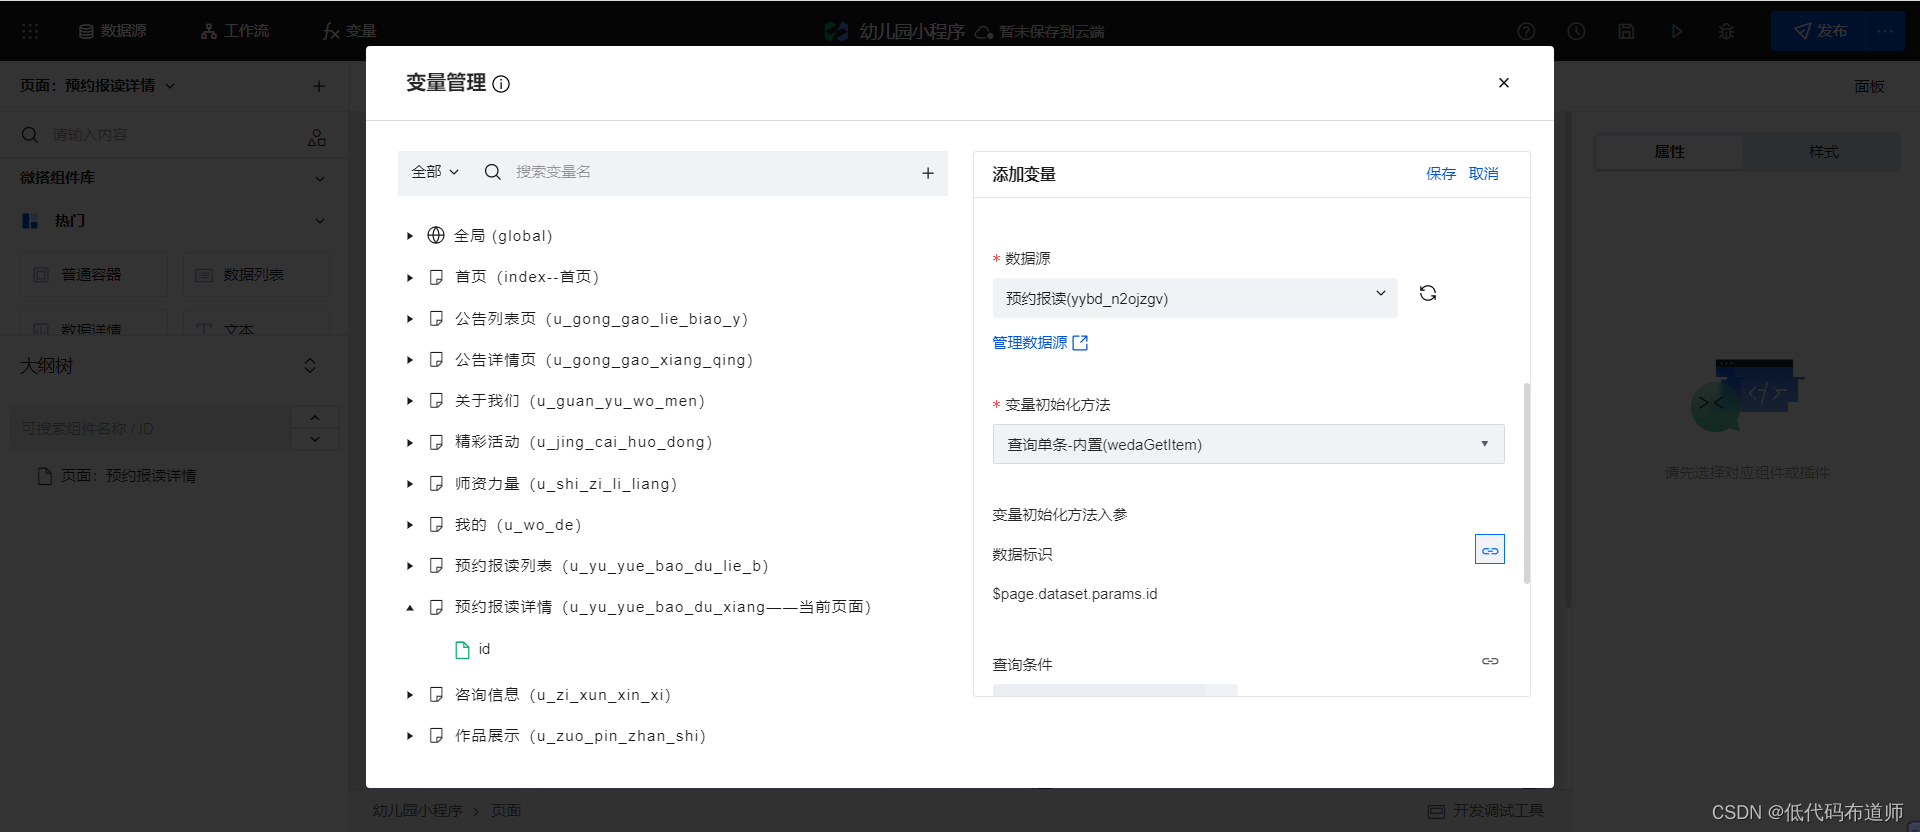
Task: Switch to the 属性 tab
Action: (1669, 152)
